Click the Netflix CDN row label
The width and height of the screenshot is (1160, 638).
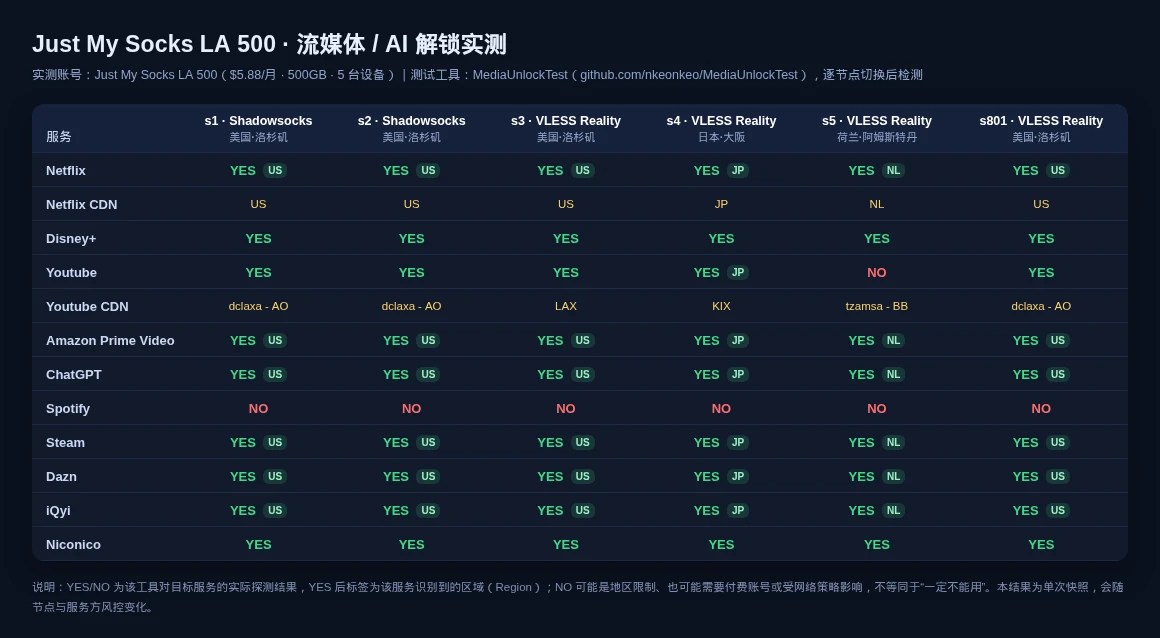coord(81,204)
